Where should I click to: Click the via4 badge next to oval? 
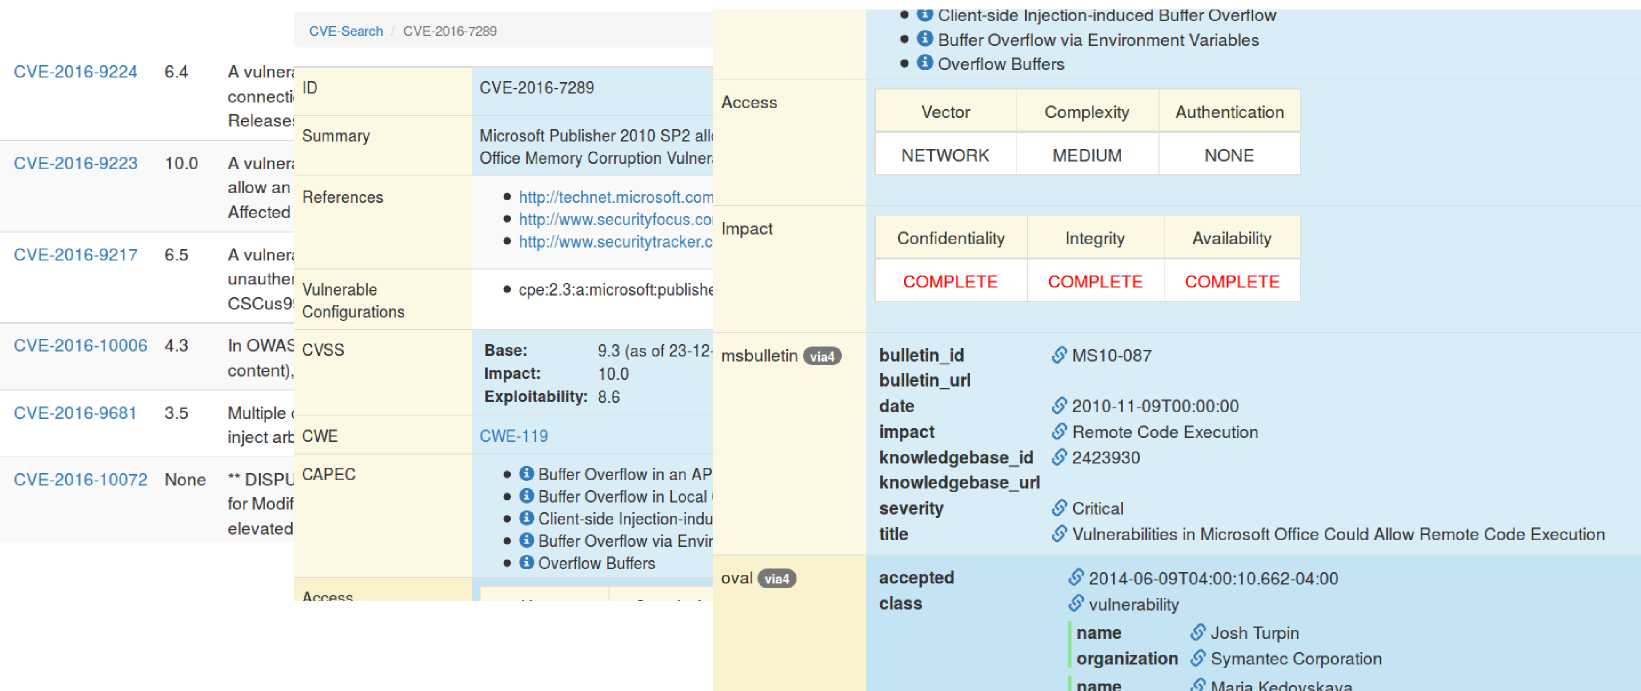point(777,578)
